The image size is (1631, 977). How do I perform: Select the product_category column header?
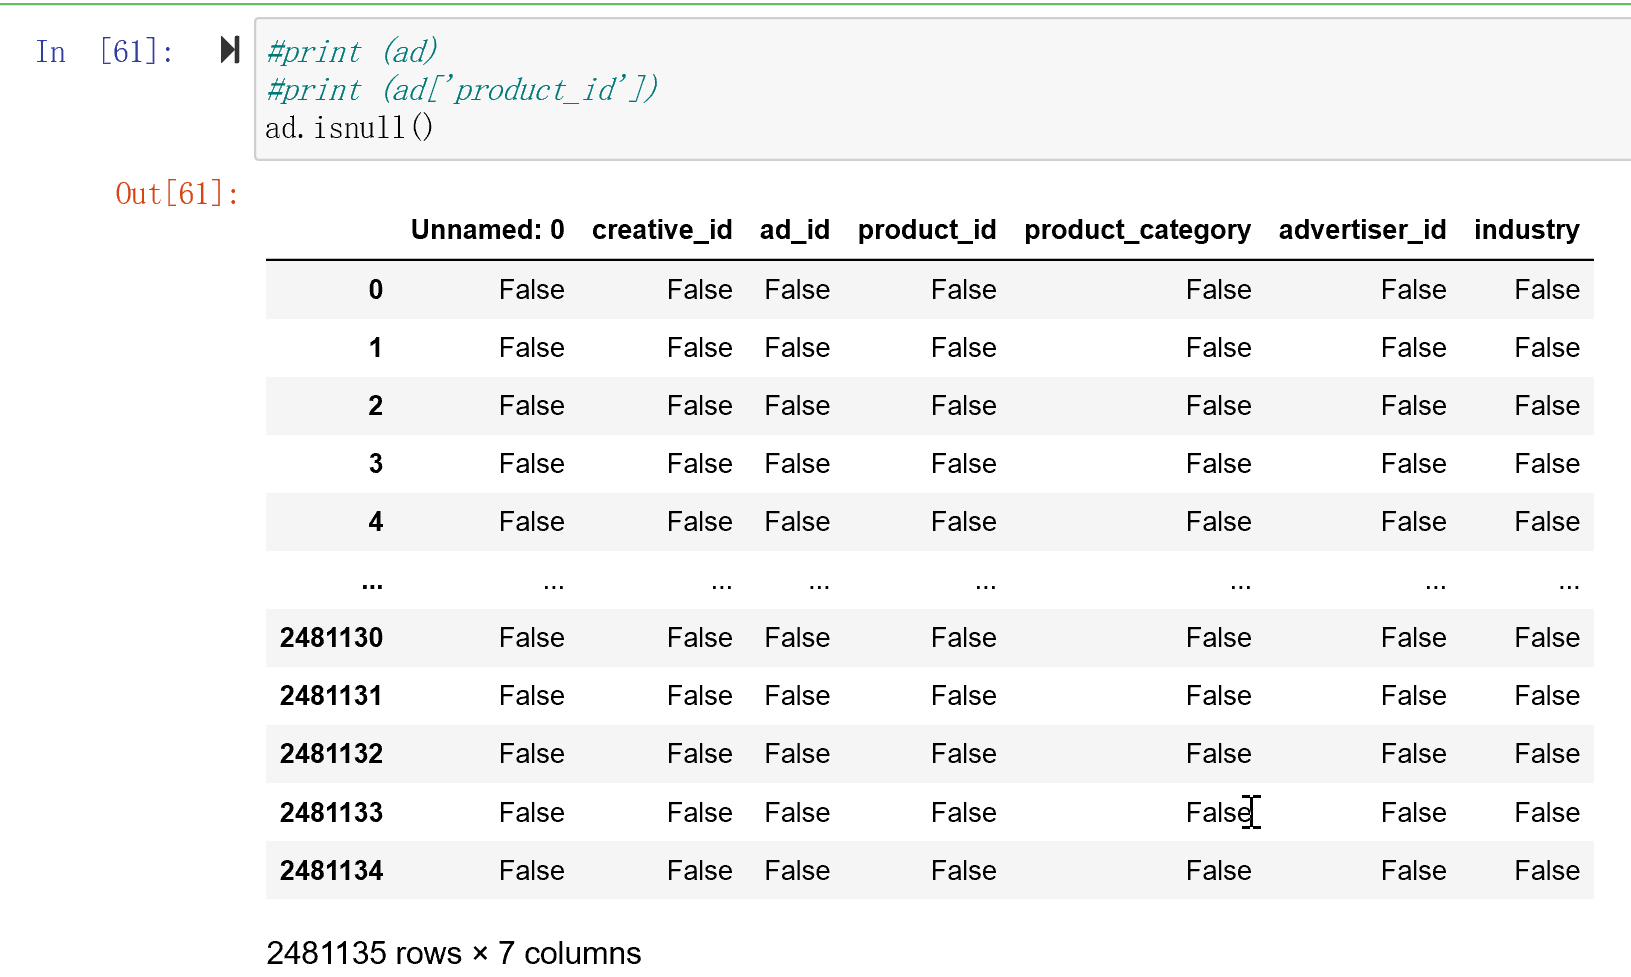tap(1138, 230)
